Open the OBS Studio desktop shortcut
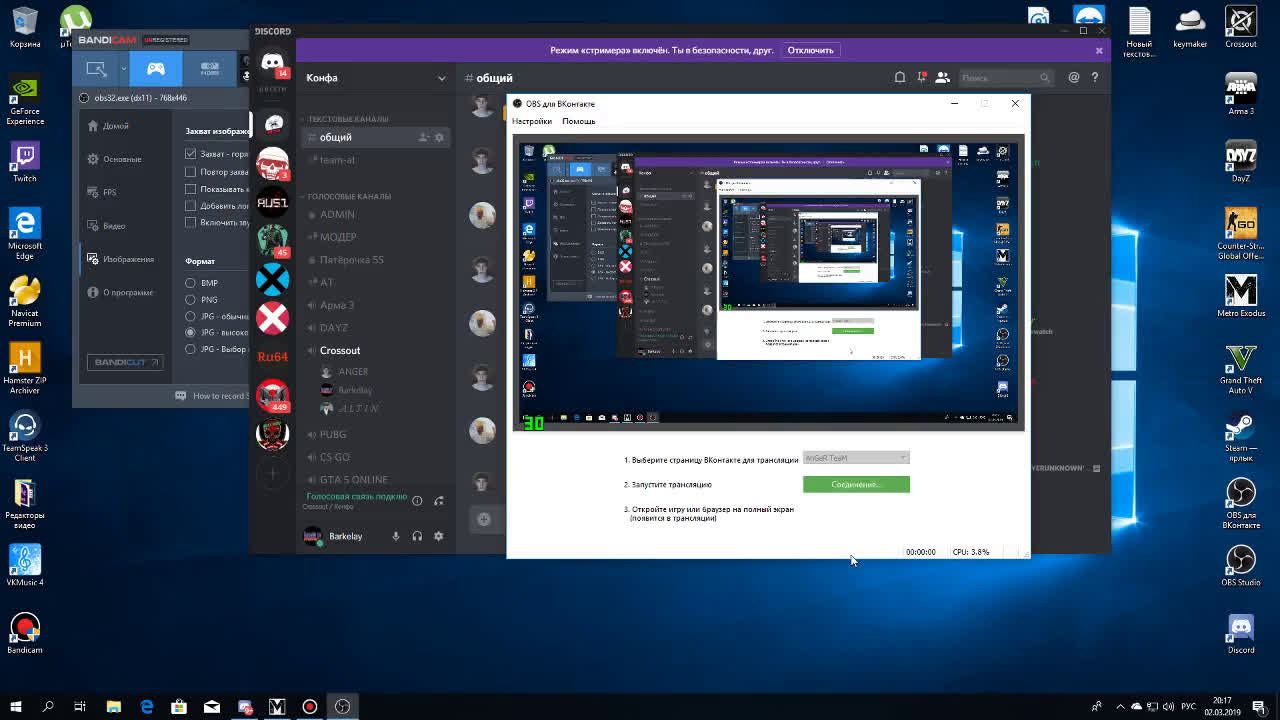 point(1241,566)
